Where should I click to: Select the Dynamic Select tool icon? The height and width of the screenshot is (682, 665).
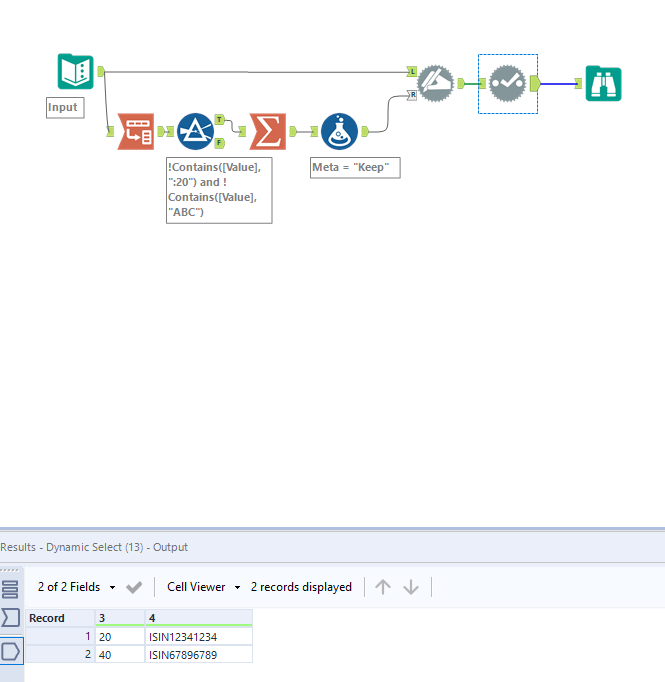click(507, 84)
